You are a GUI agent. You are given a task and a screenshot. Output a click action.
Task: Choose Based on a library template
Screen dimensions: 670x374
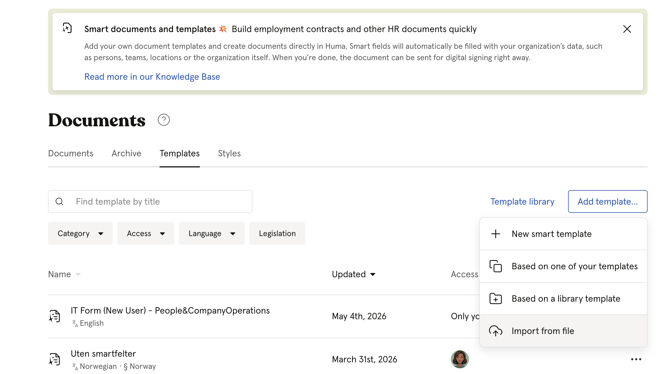pos(563,298)
